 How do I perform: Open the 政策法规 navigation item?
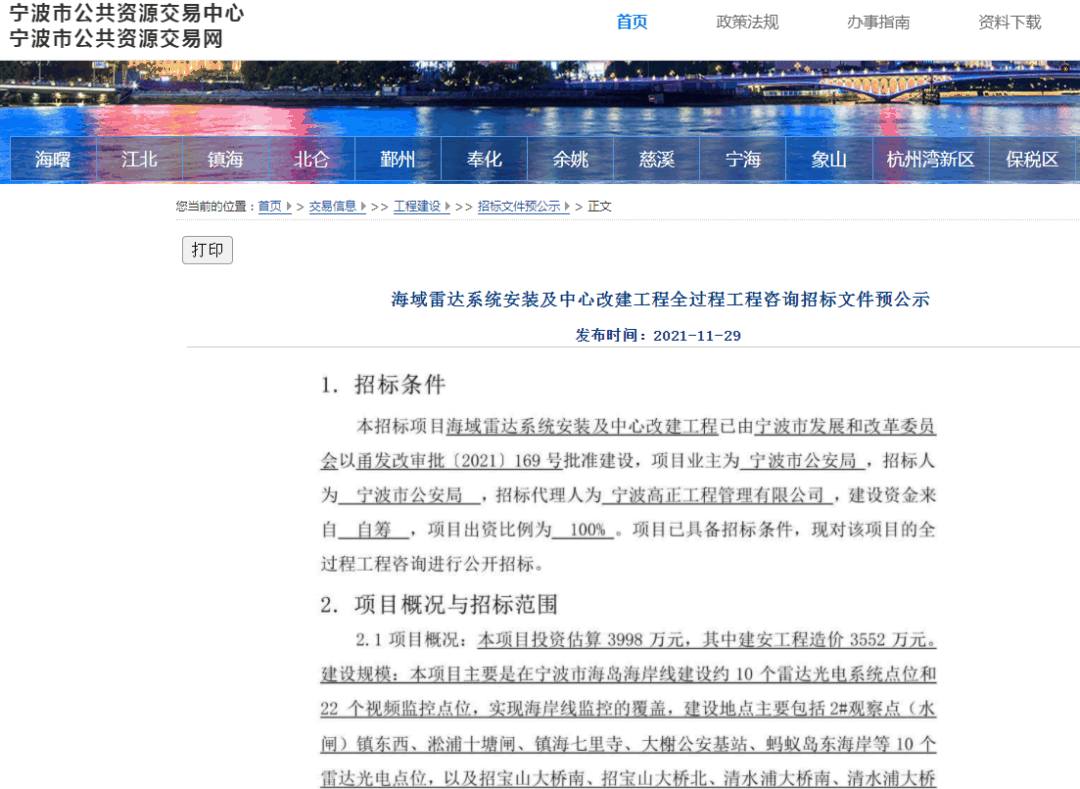[747, 22]
